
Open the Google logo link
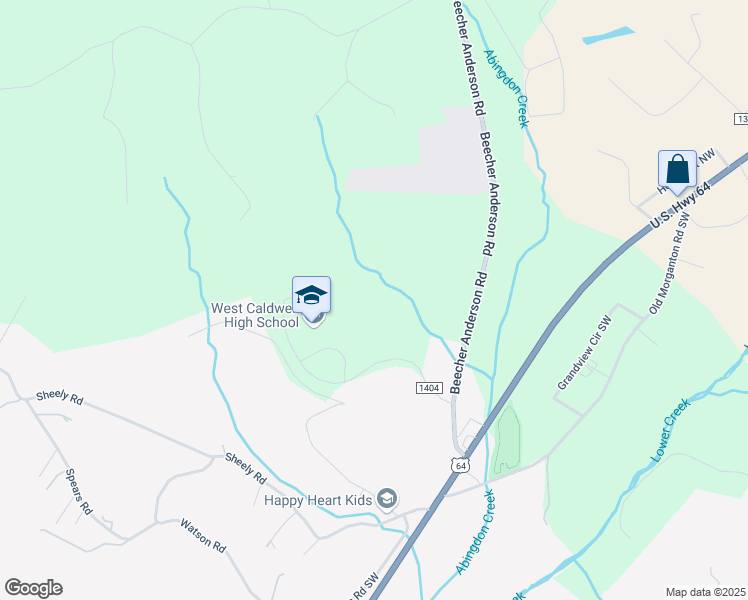(x=33, y=588)
